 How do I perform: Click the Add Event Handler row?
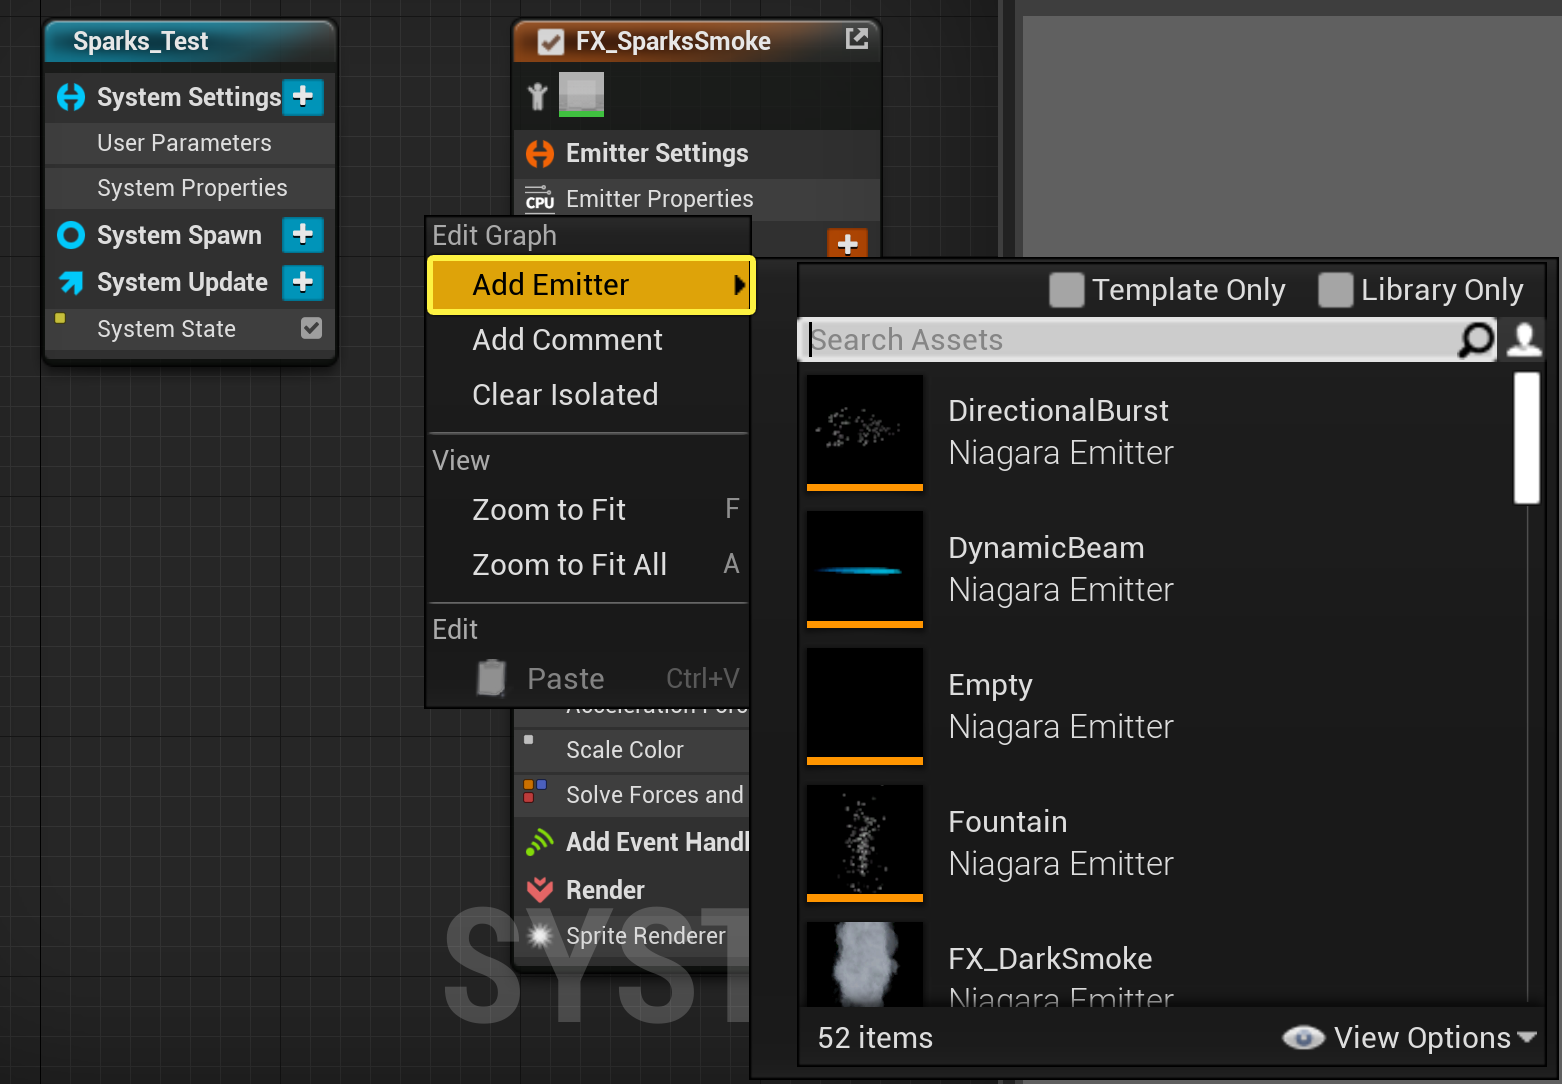631,842
